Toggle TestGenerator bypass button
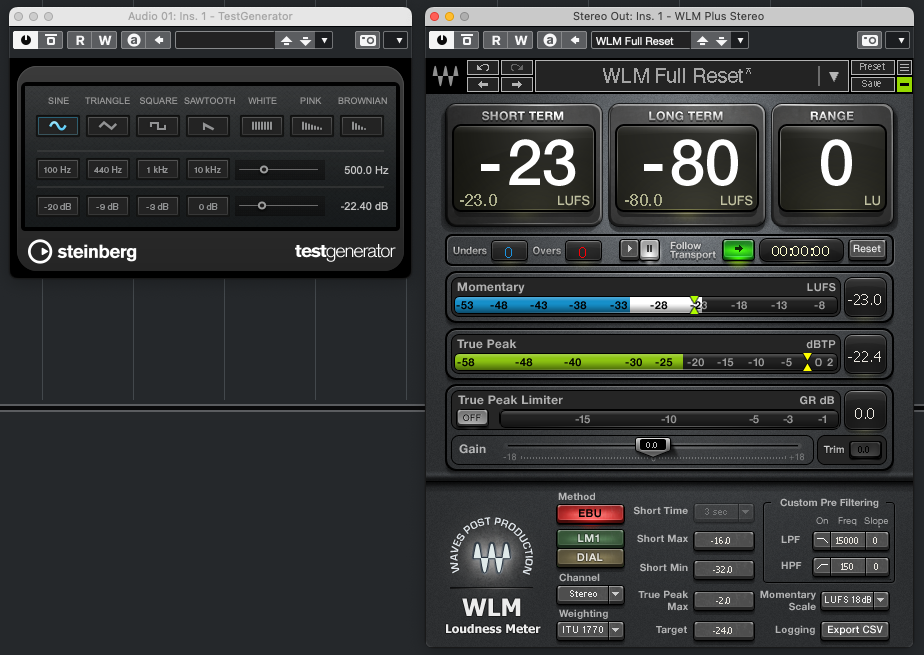 (51, 40)
